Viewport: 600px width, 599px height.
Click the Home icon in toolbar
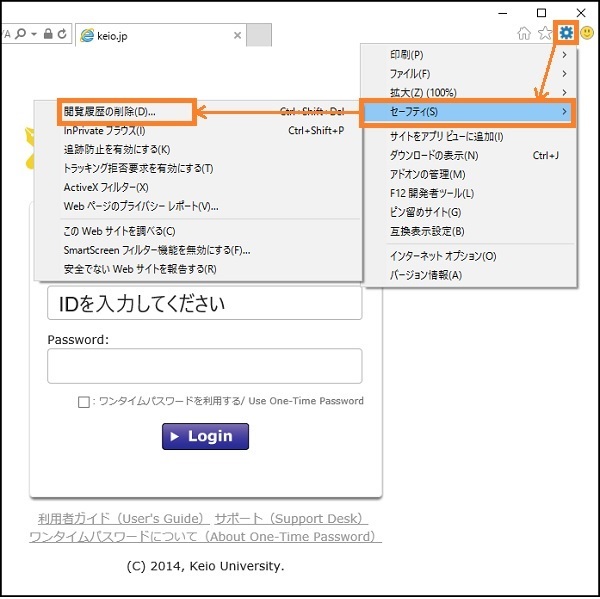click(524, 34)
